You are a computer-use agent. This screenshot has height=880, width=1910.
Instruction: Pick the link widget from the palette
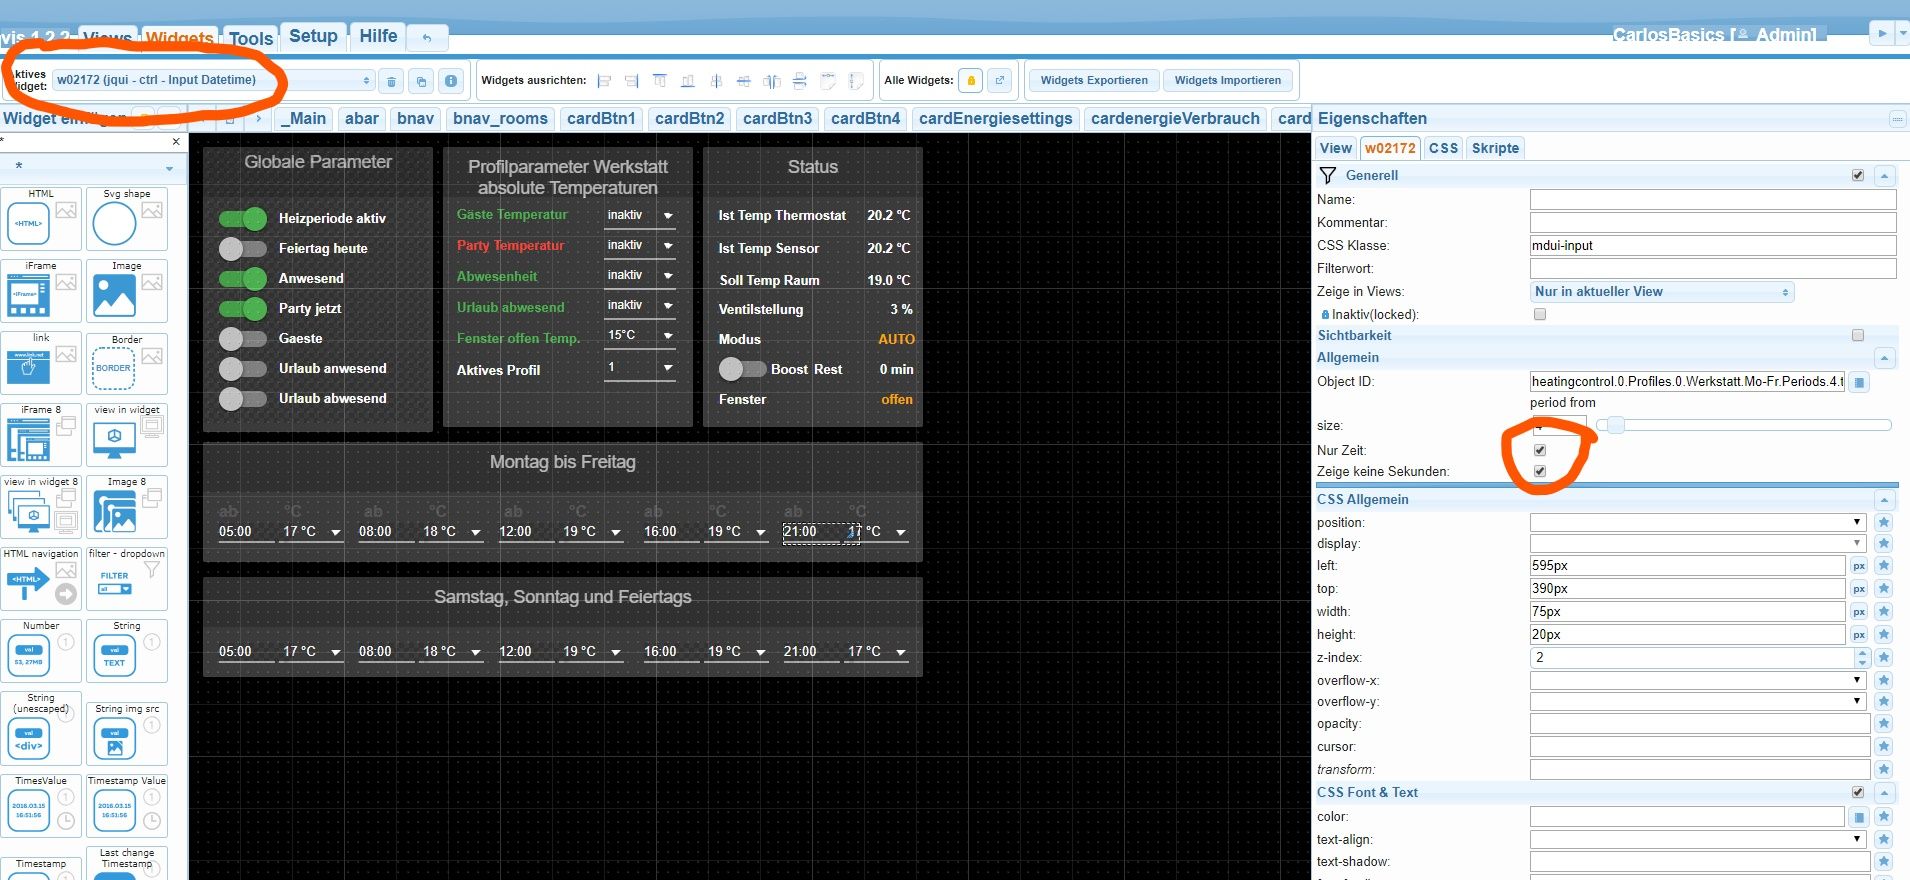pos(41,363)
